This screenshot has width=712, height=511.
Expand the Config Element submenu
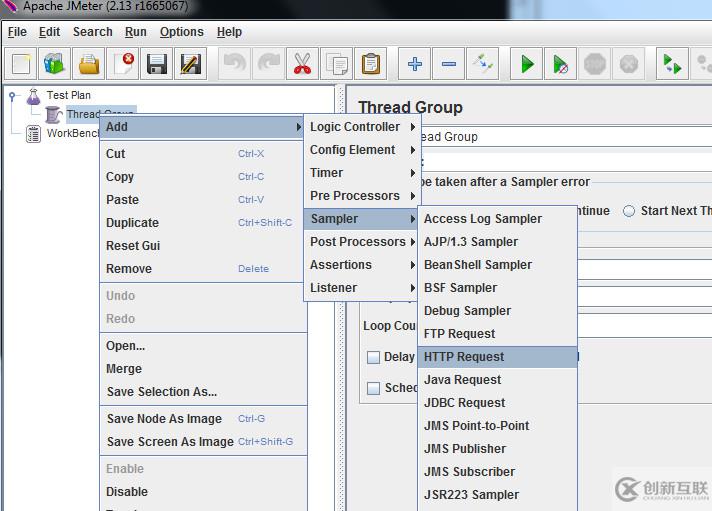[x=363, y=150]
